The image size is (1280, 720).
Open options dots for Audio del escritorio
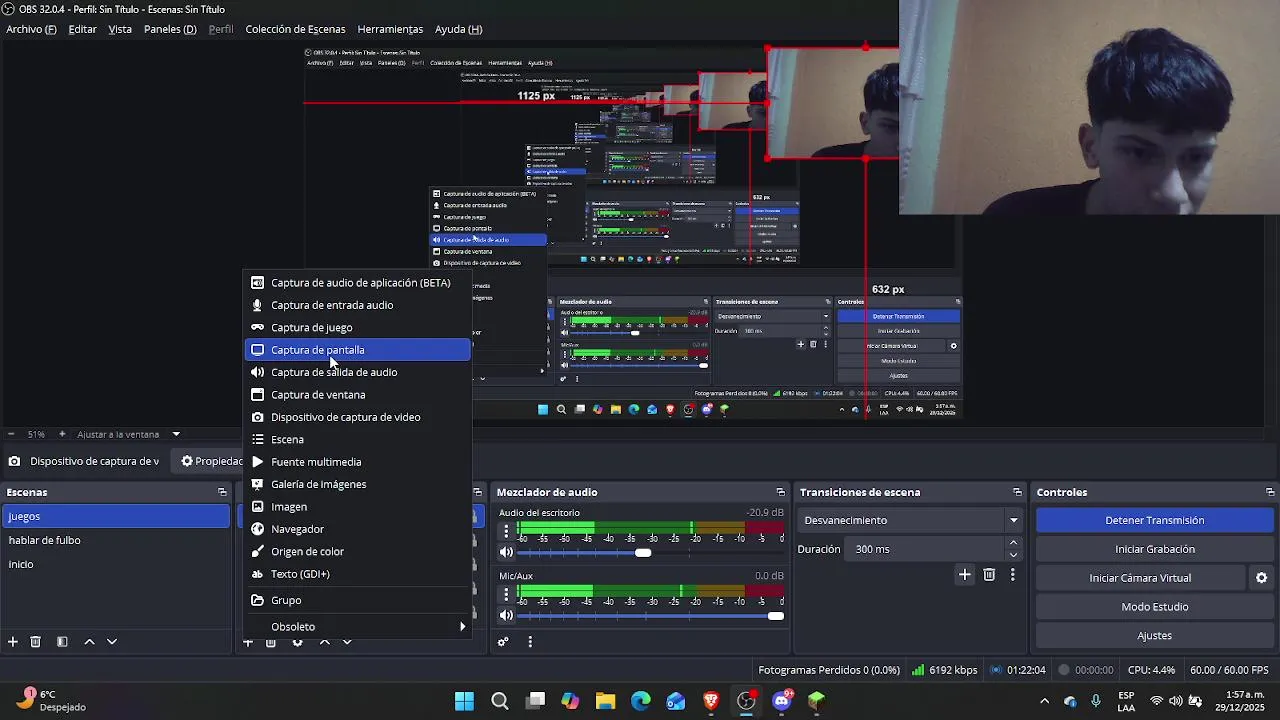[506, 531]
